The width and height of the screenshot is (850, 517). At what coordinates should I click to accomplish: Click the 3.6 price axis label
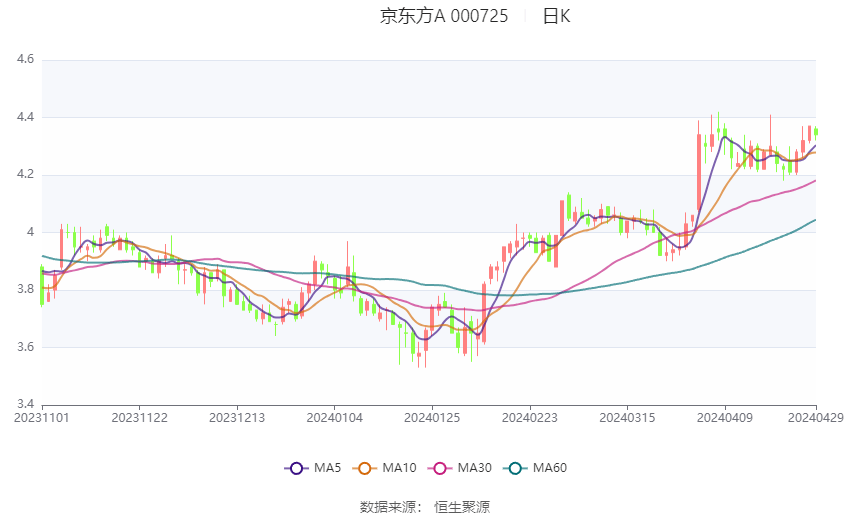(x=25, y=346)
